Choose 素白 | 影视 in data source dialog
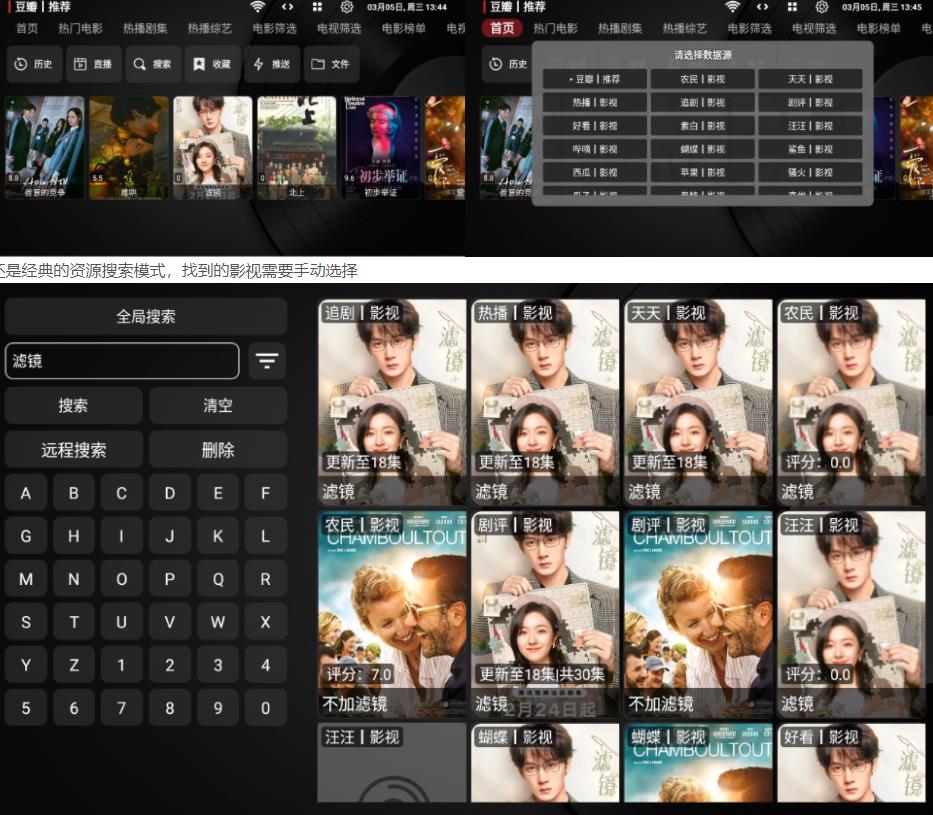 point(703,126)
